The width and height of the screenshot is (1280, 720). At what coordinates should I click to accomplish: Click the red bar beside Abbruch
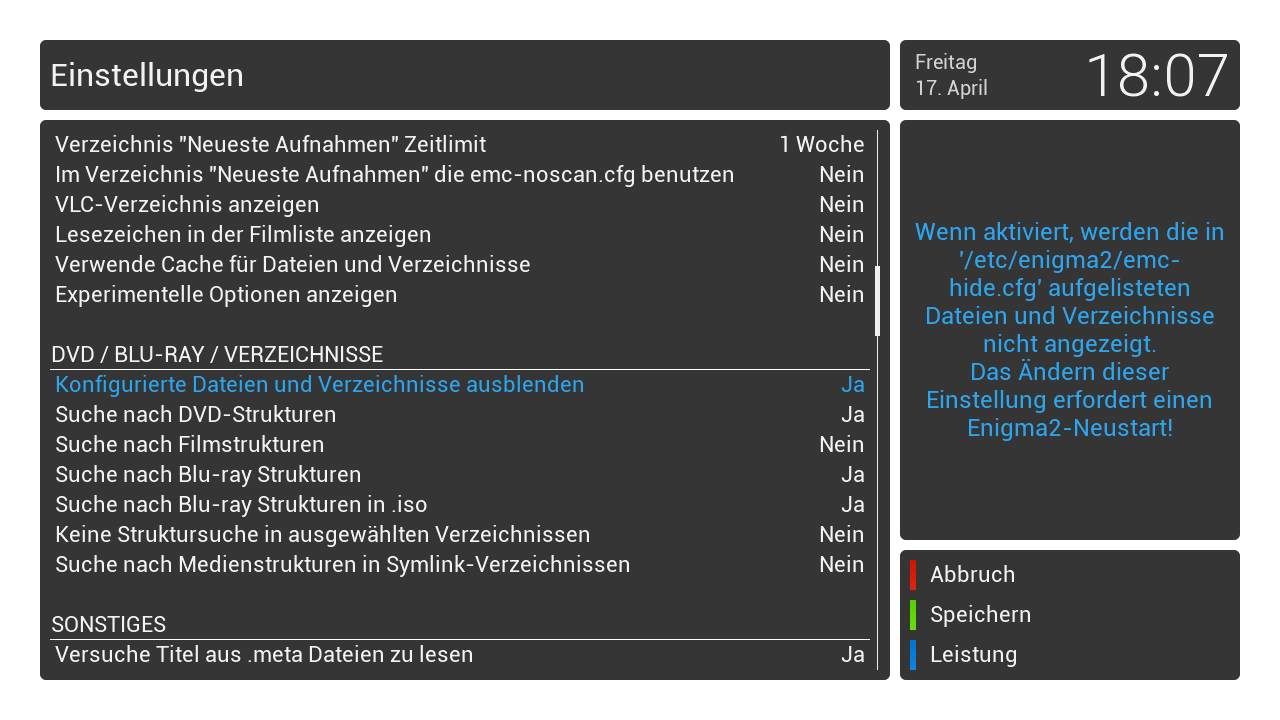[913, 575]
